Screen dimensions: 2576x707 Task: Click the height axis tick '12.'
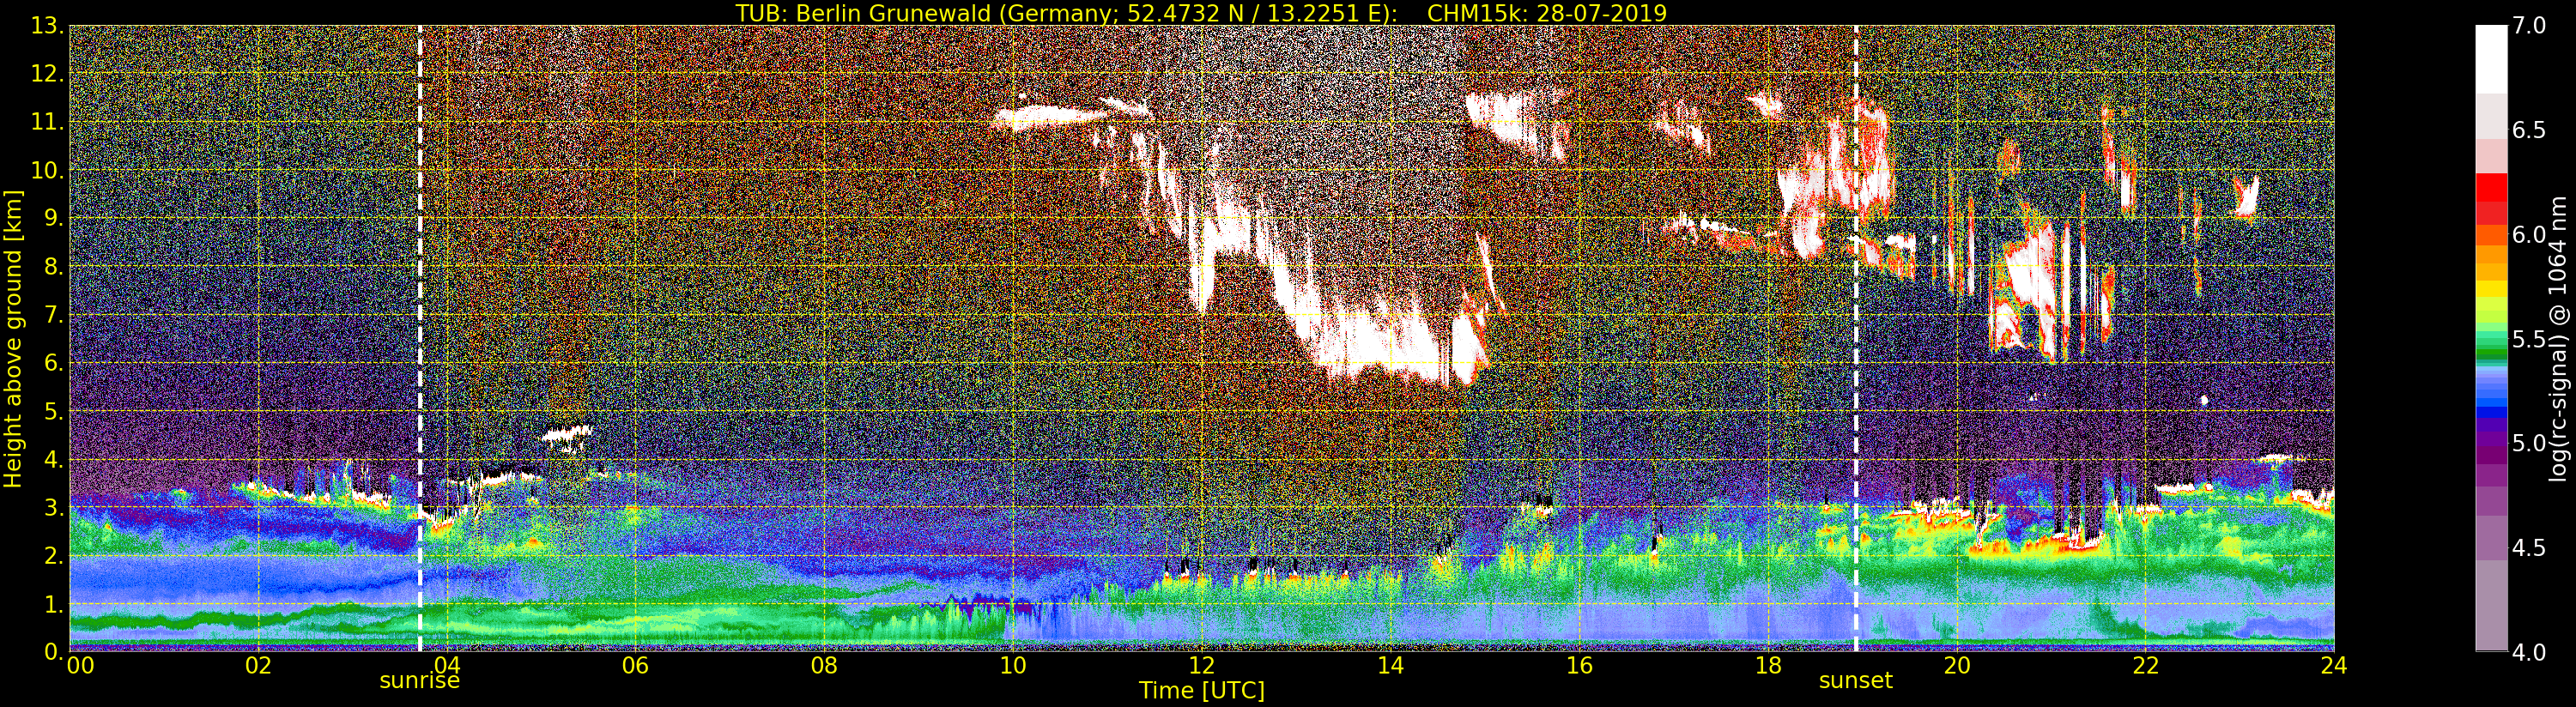(48, 74)
